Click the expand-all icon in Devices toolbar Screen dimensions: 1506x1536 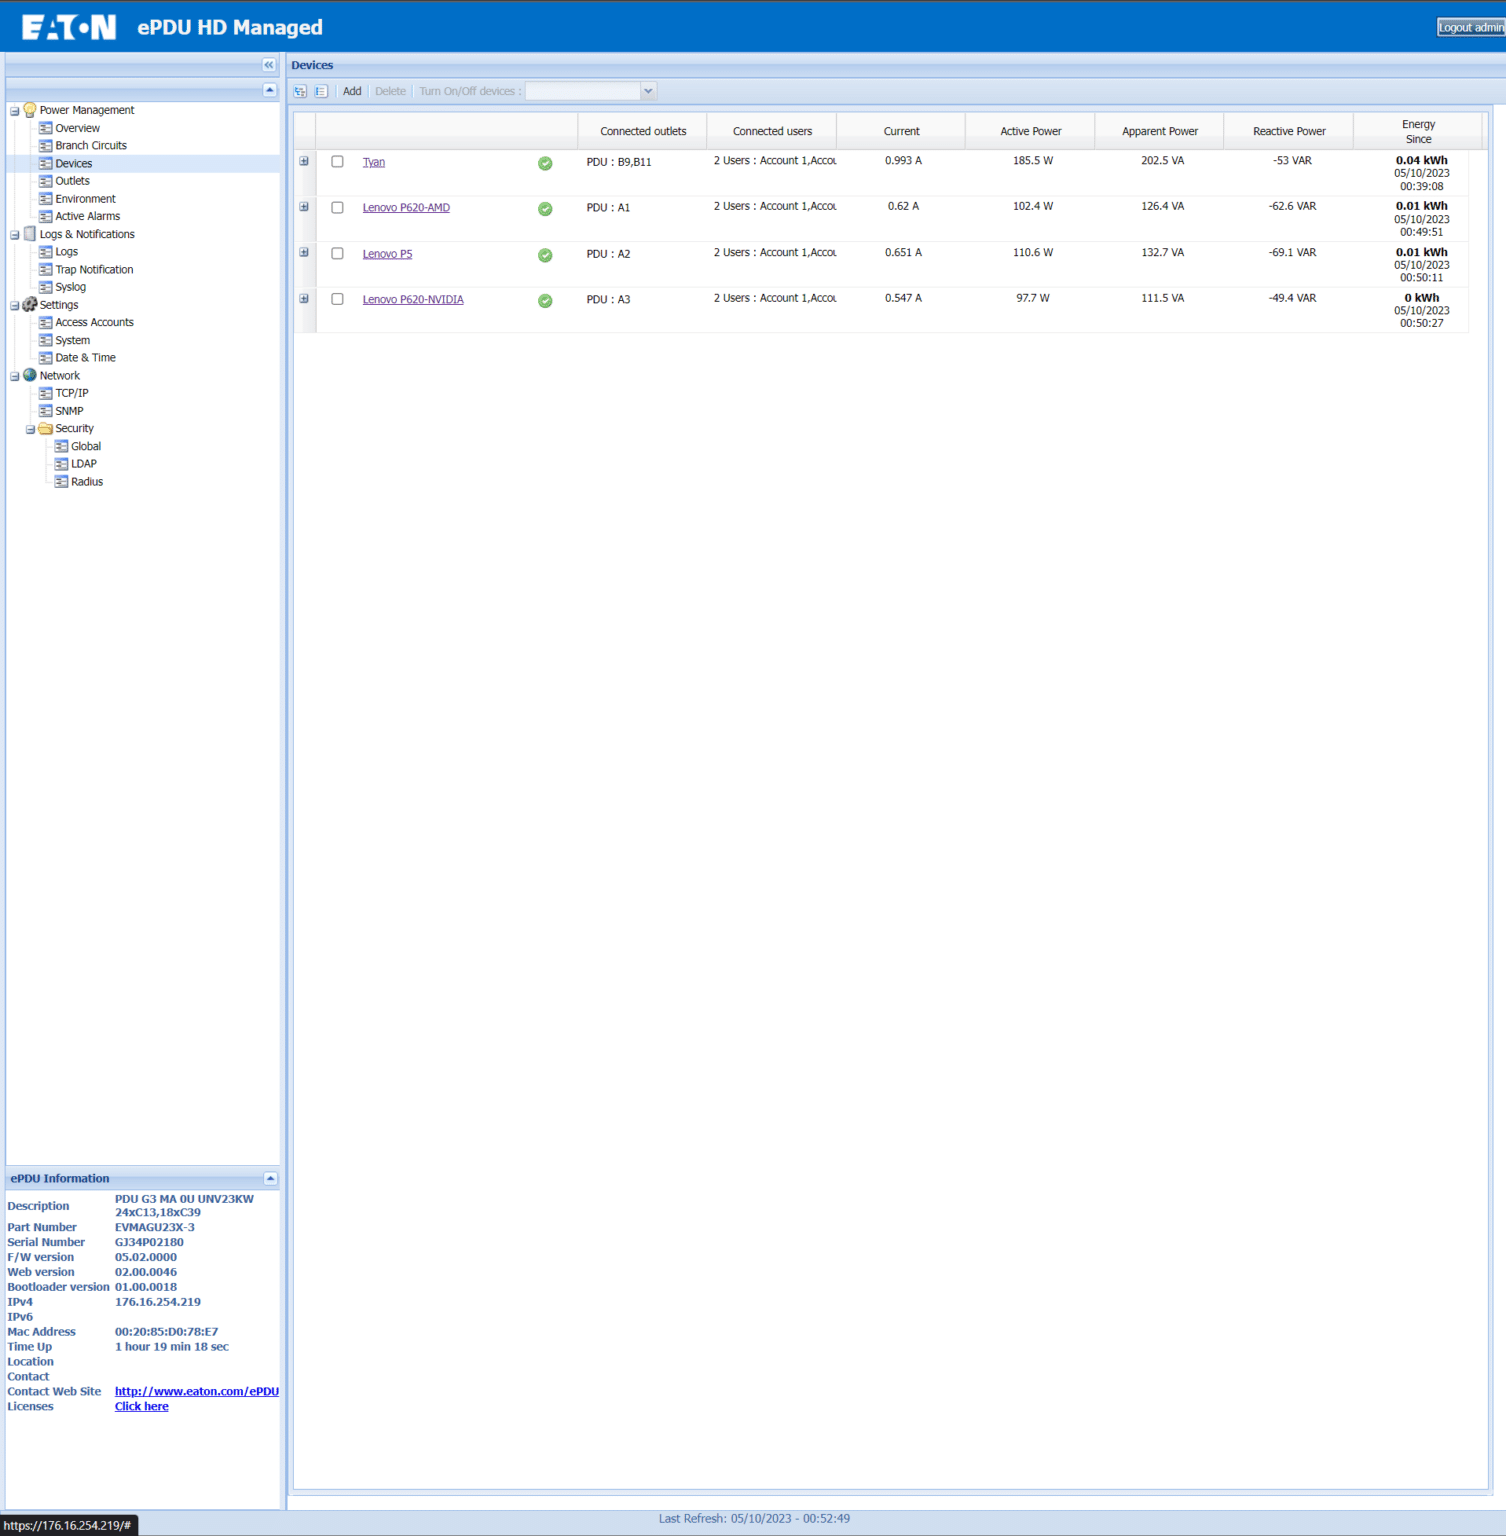tap(300, 91)
